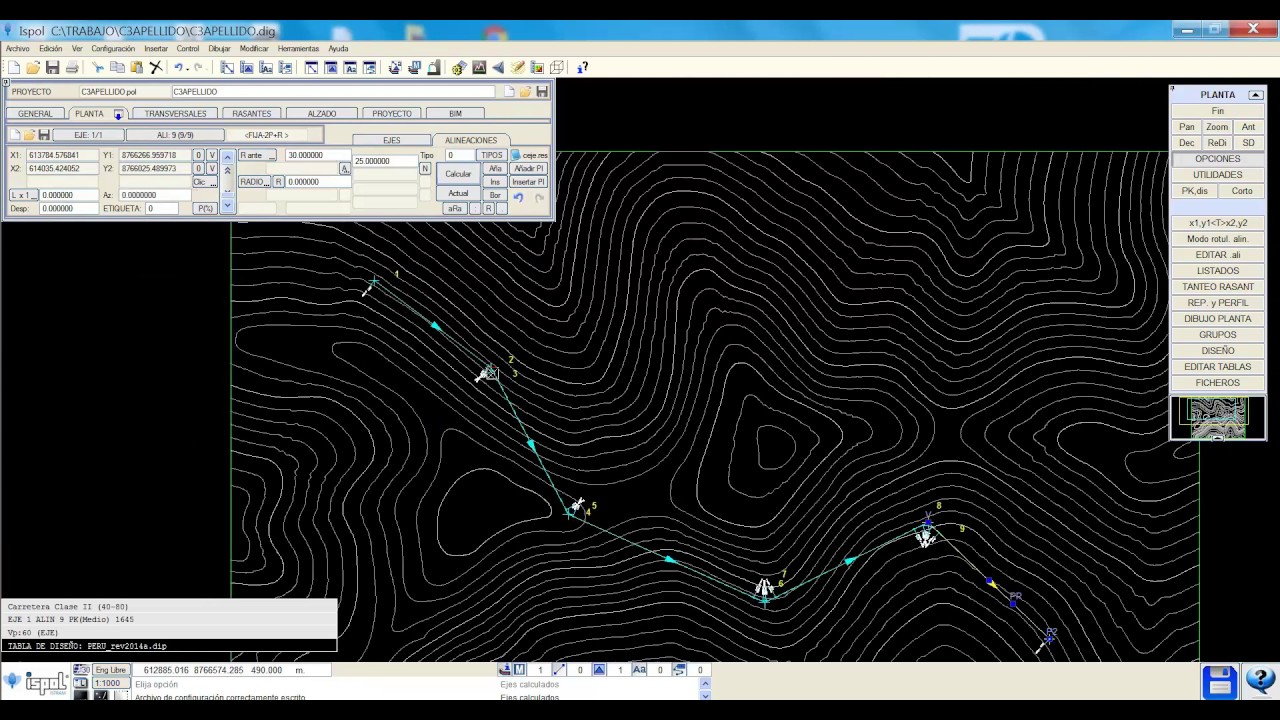Save the project using the PROYECTO row disk icon
Screen dimensions: 1280x720
coord(542,92)
